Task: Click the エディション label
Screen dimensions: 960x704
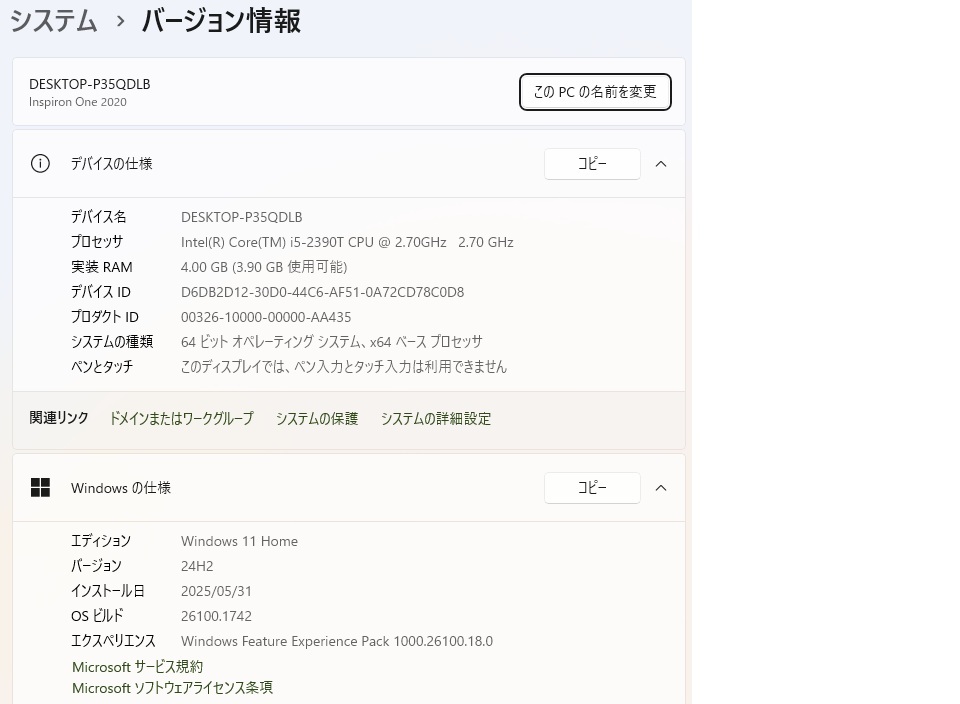Action: coord(101,541)
